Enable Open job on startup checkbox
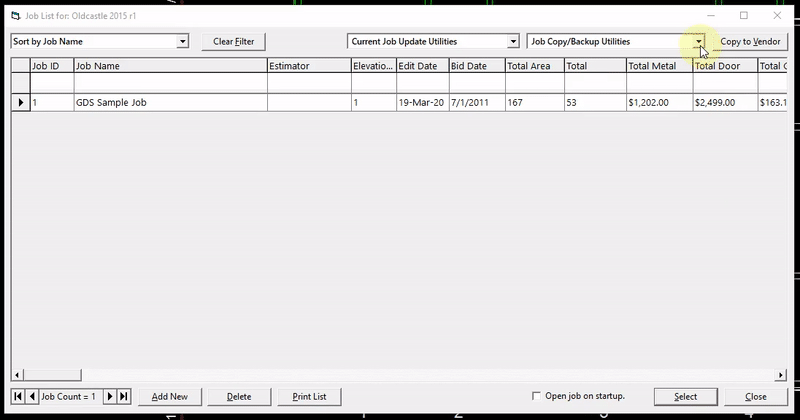Screen dimensions: 800x420 536,396
